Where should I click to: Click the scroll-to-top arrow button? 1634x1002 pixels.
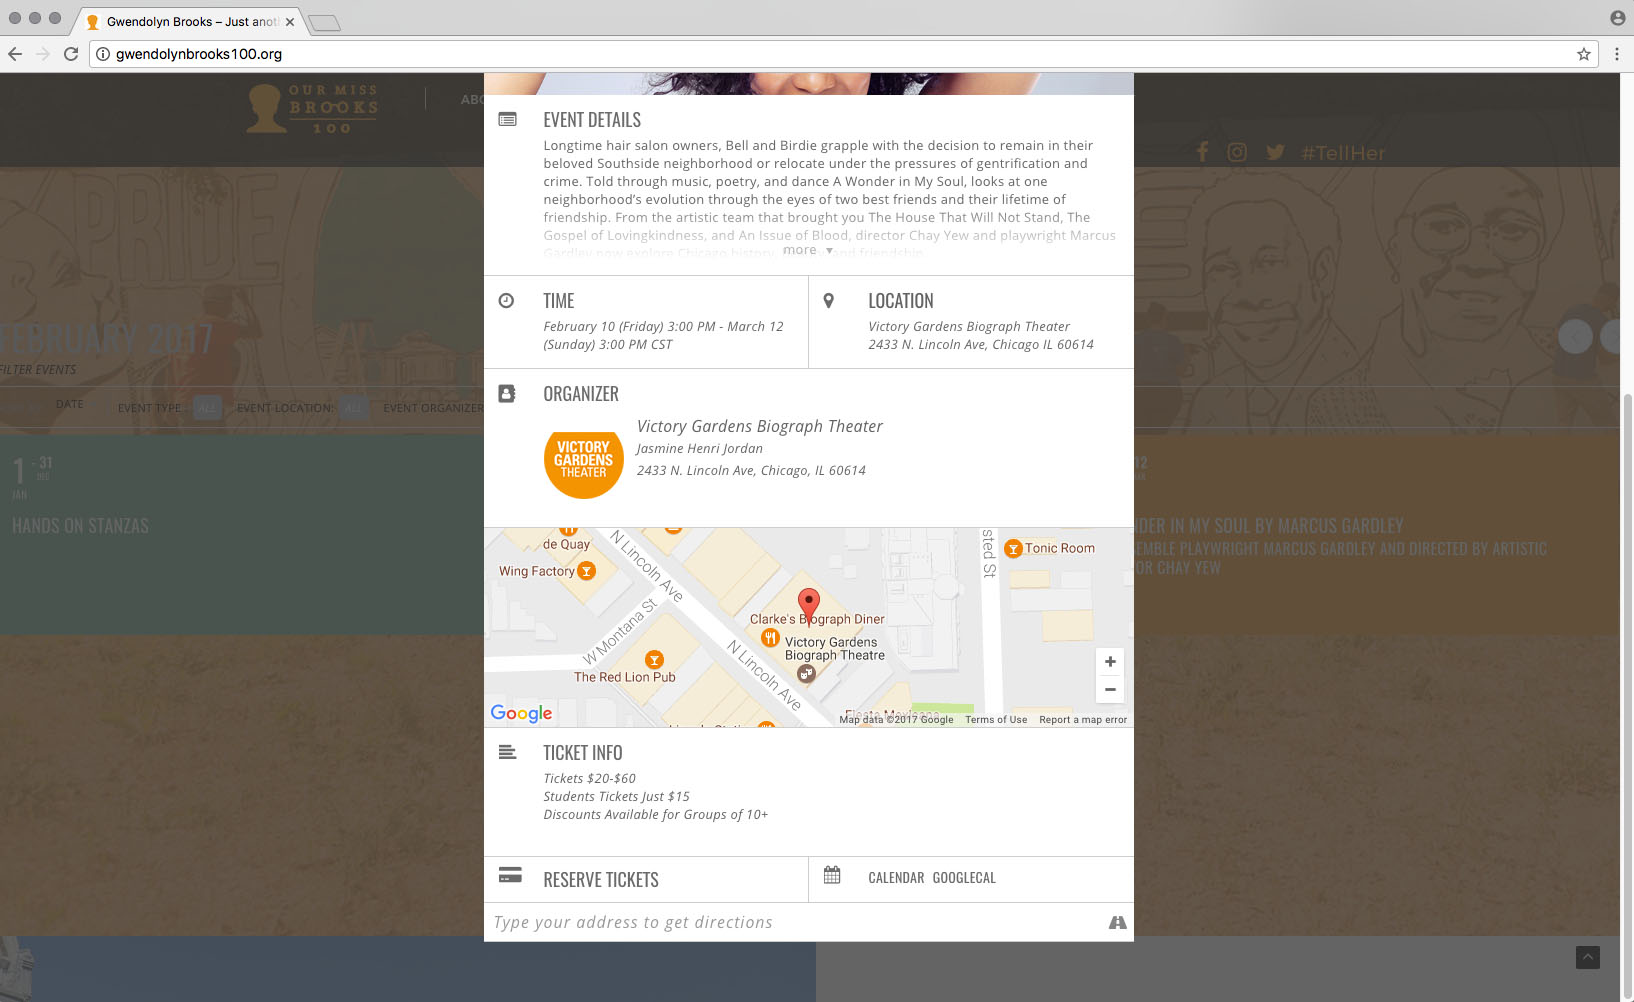tap(1587, 957)
